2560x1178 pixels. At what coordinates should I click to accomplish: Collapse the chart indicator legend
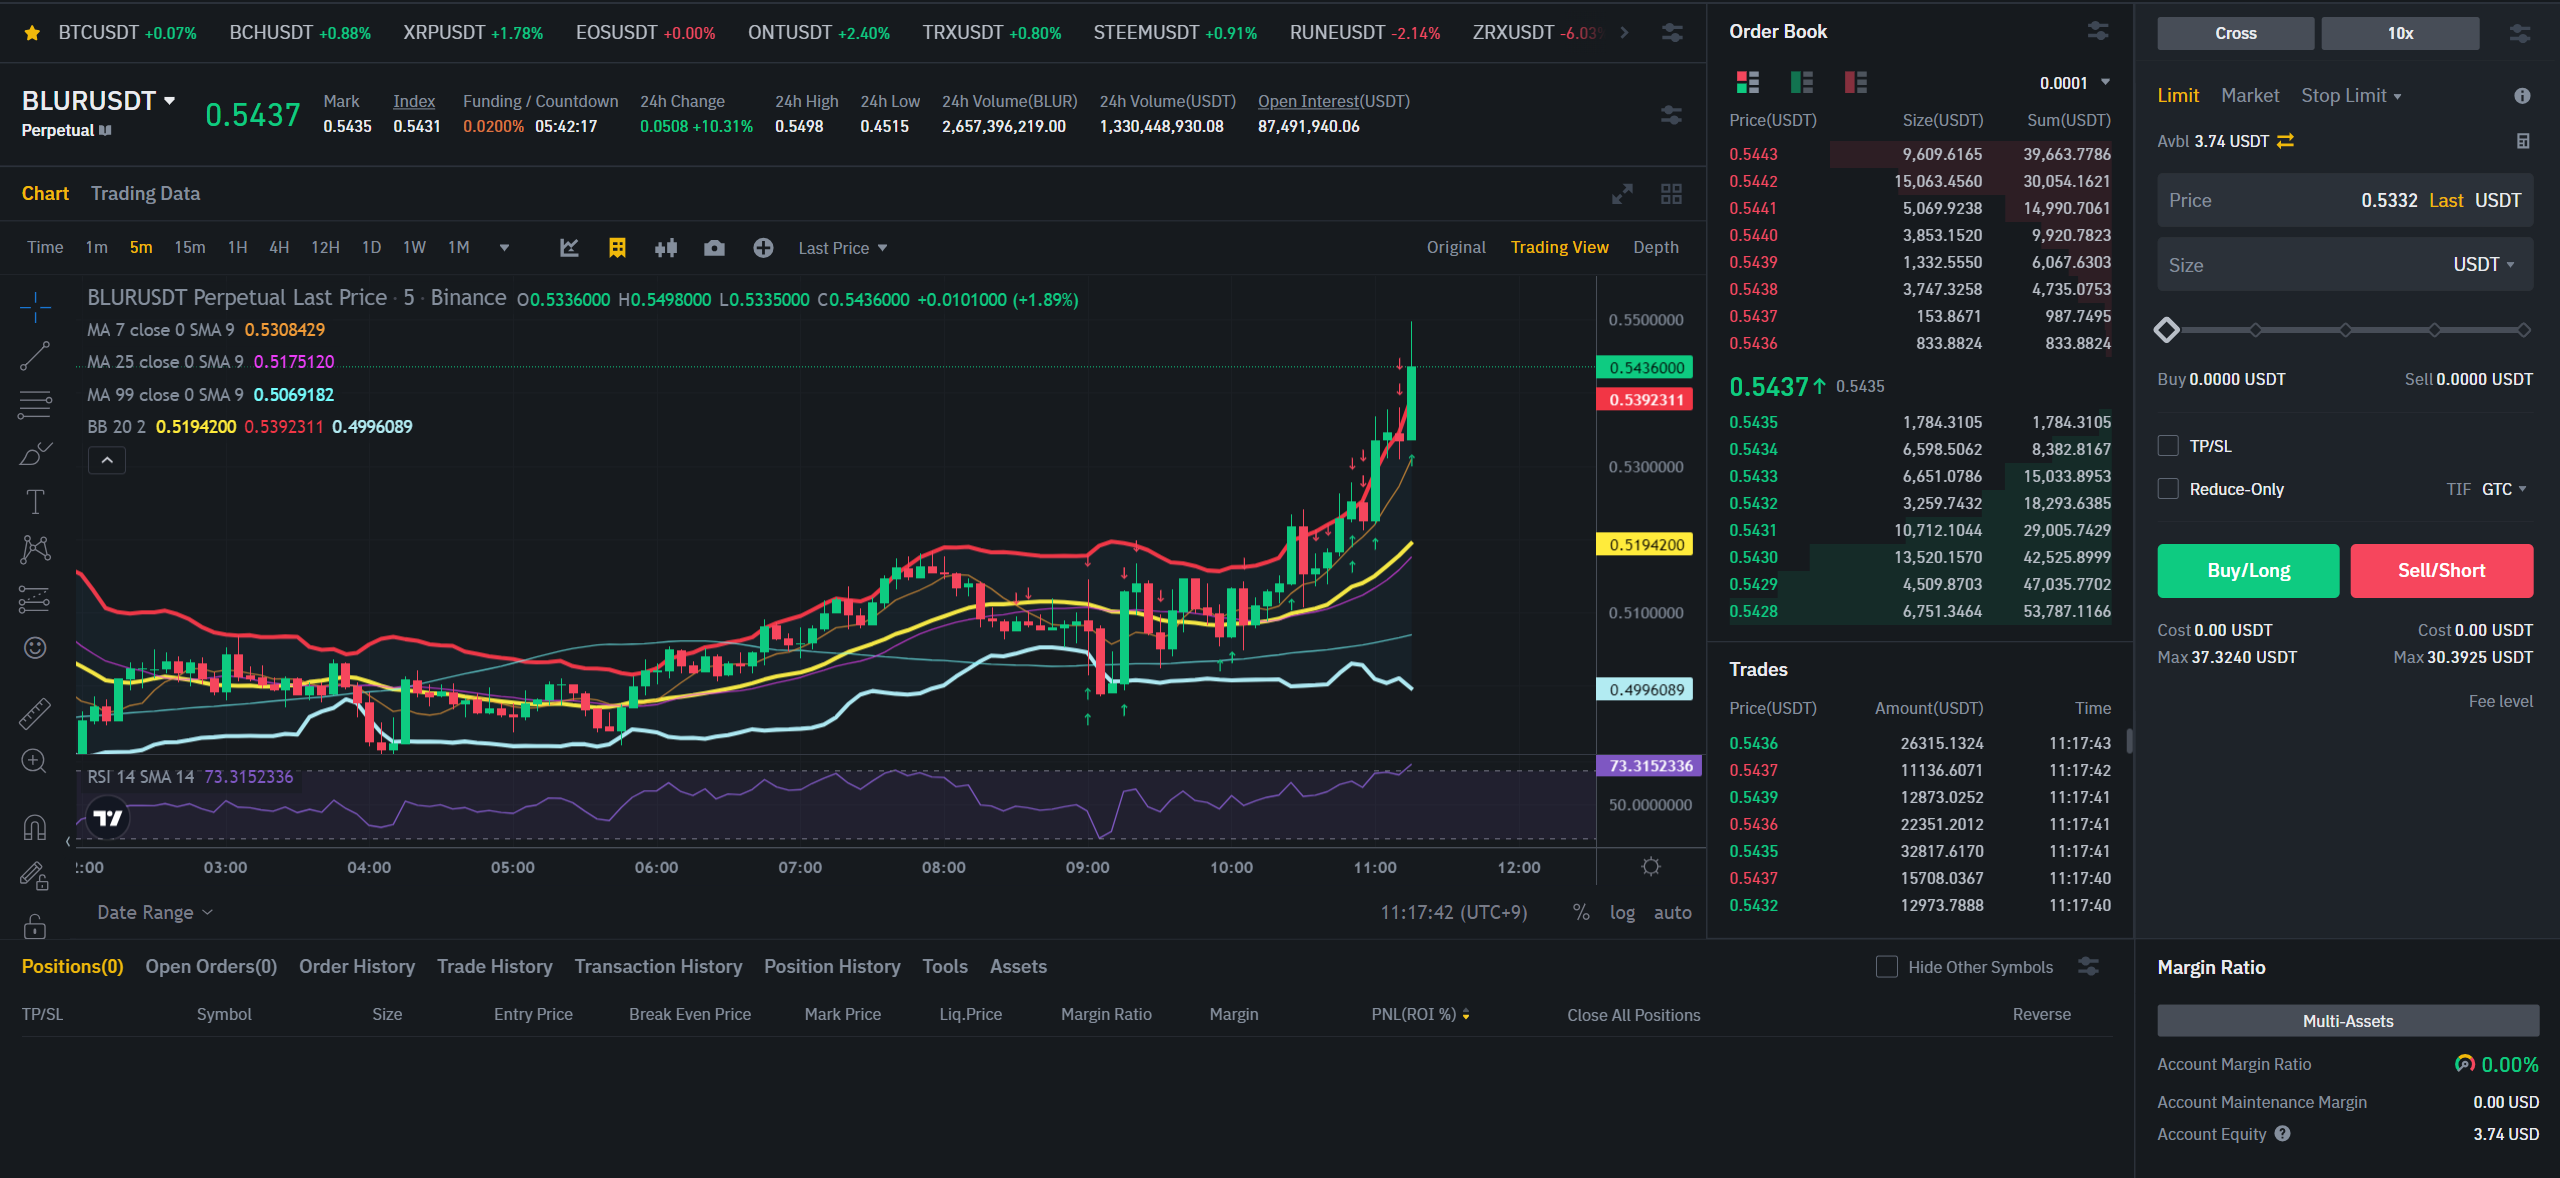(x=107, y=460)
